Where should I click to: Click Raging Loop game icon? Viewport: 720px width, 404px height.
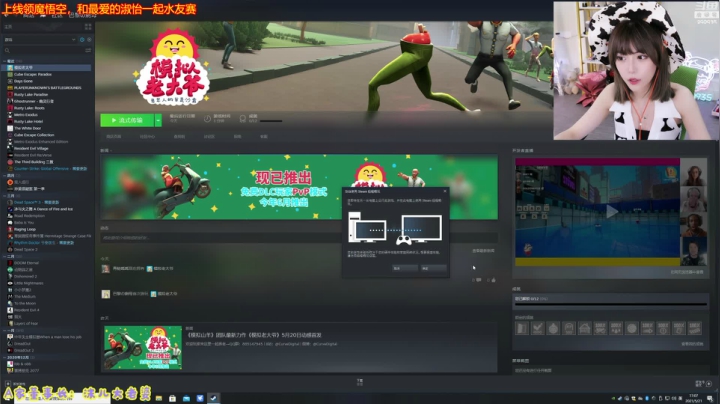[10, 229]
